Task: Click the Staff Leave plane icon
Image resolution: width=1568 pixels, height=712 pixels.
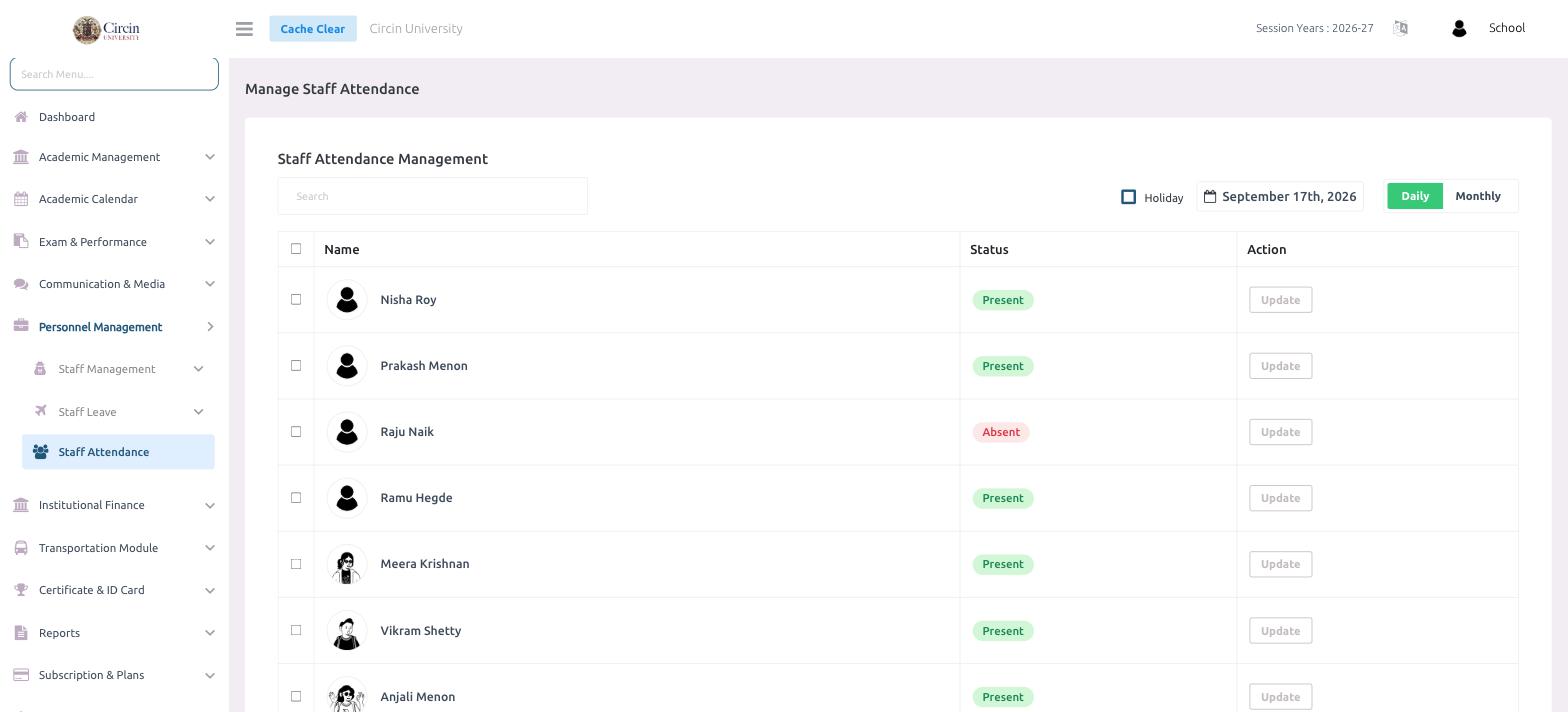Action: (40, 412)
